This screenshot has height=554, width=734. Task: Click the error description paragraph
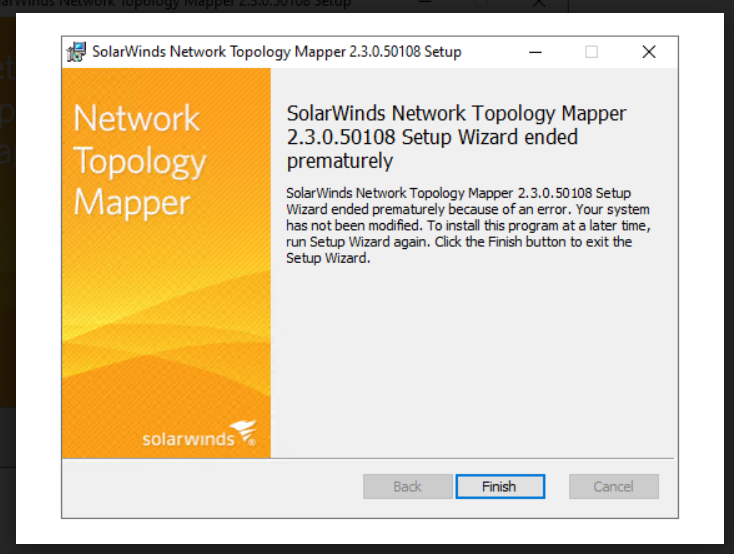click(x=468, y=225)
